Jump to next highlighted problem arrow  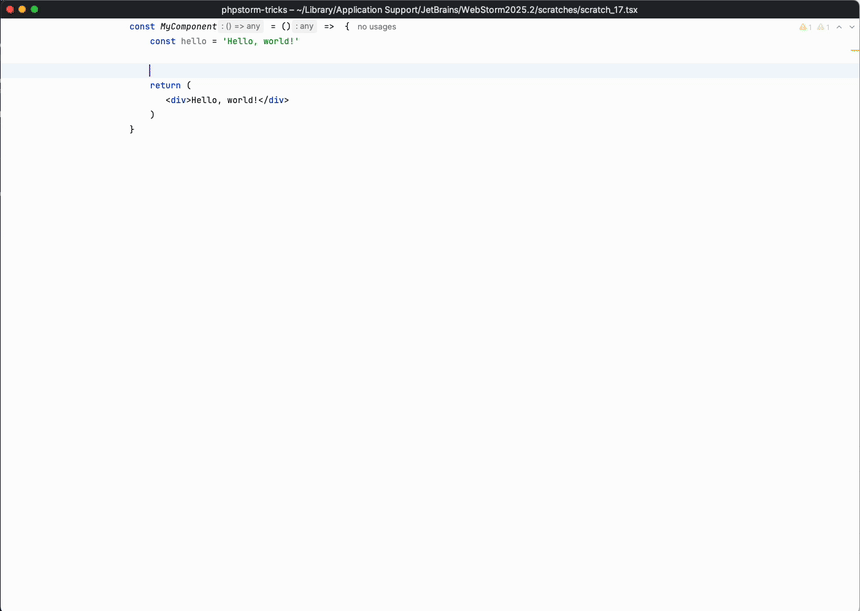(852, 27)
